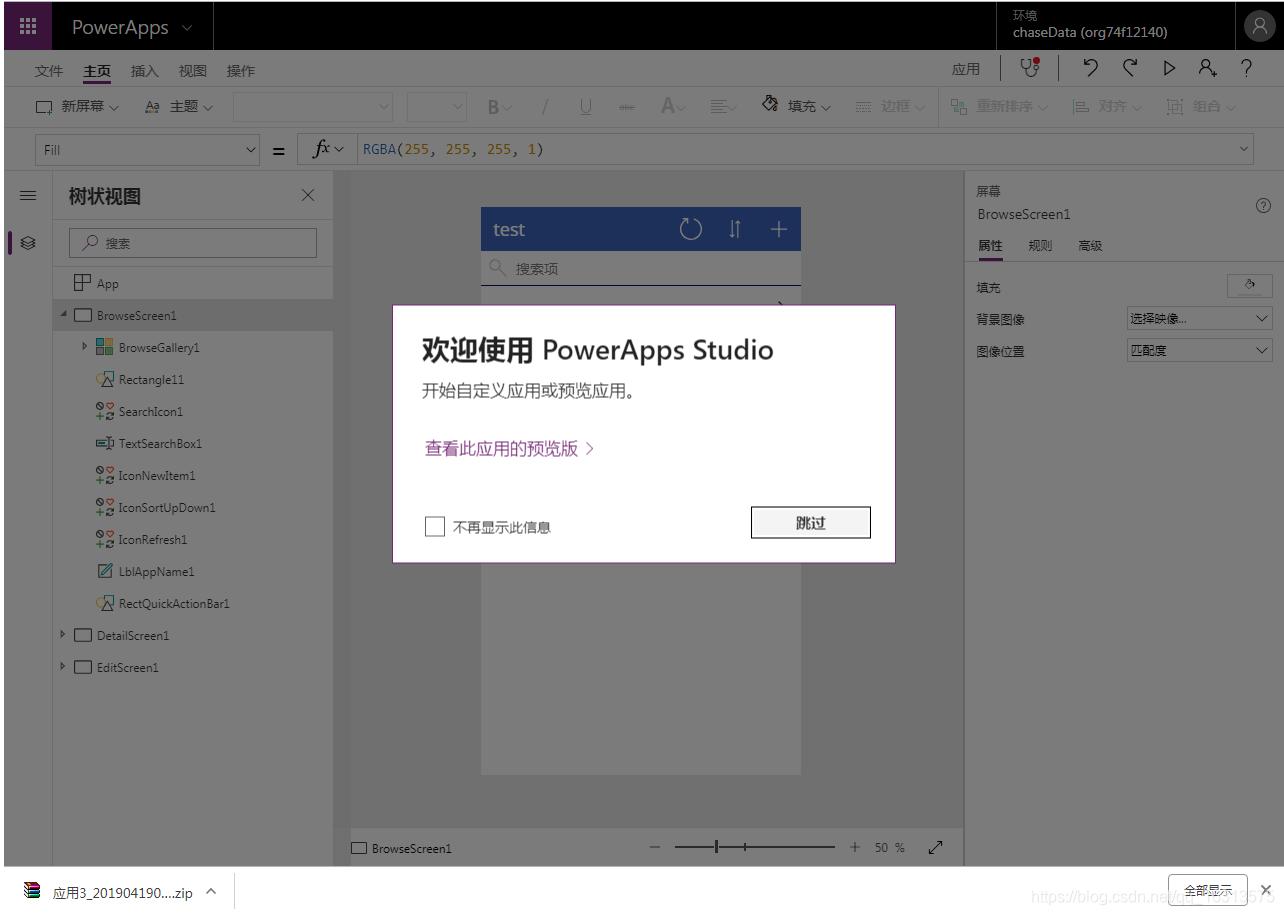Open the 视图 menu
The width and height of the screenshot is (1284, 915).
[x=193, y=71]
